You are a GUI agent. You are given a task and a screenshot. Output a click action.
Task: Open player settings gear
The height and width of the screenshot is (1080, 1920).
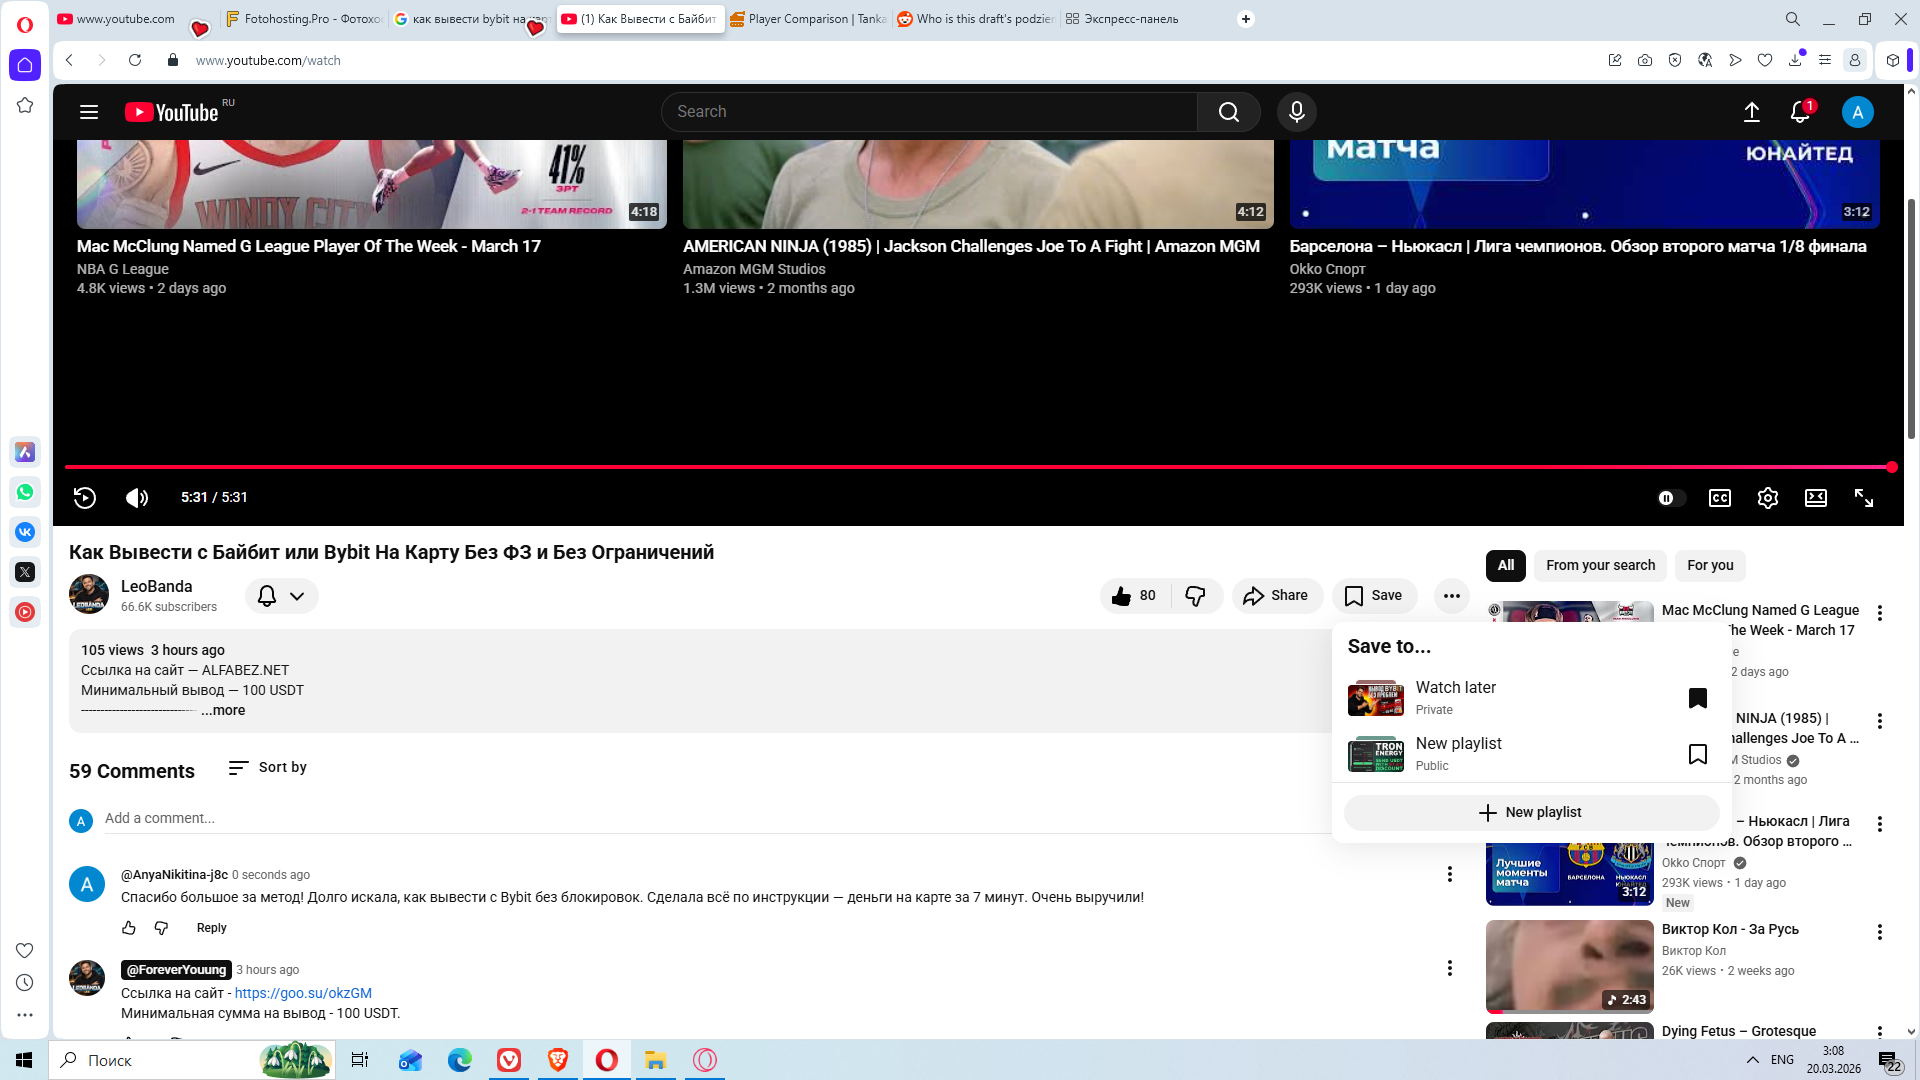point(1767,498)
